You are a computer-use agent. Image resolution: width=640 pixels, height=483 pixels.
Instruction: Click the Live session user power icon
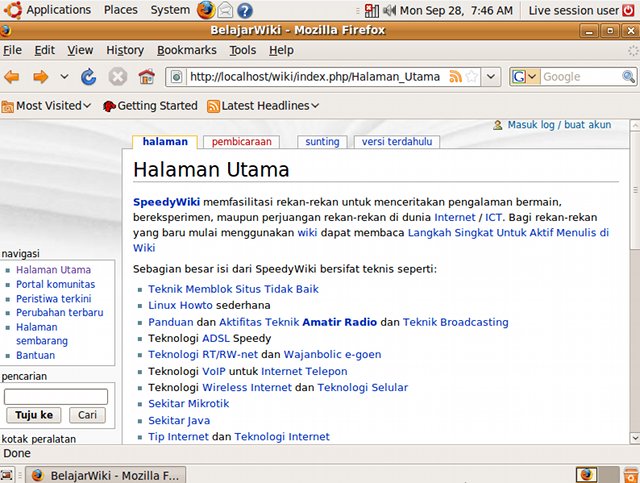[628, 10]
